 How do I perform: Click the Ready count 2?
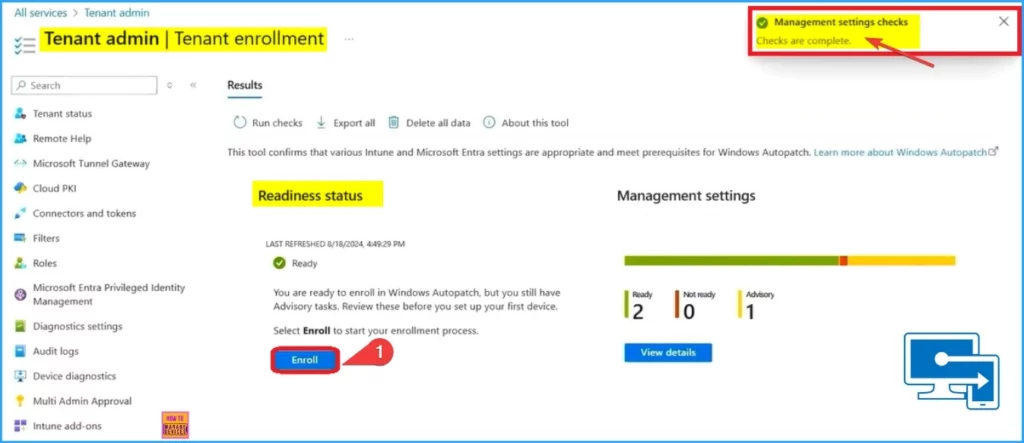click(x=638, y=312)
